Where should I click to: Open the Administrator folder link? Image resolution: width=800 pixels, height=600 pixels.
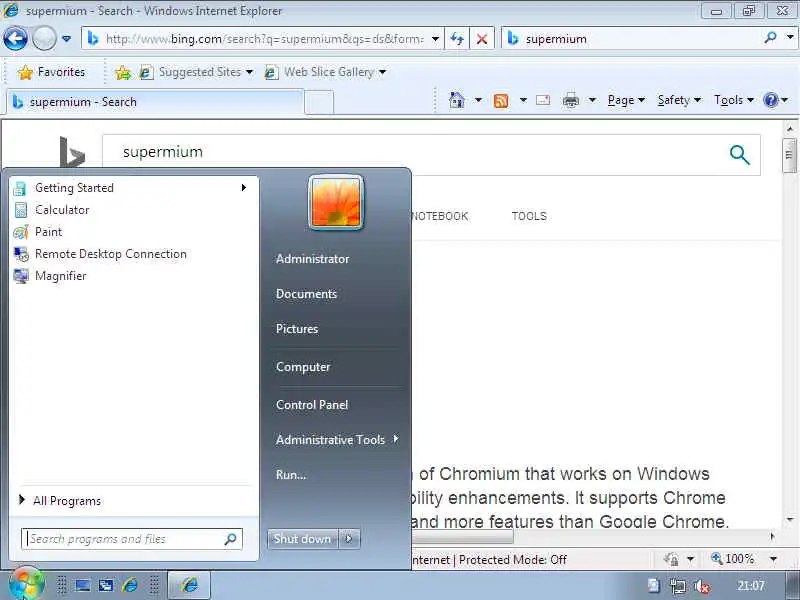tap(313, 259)
